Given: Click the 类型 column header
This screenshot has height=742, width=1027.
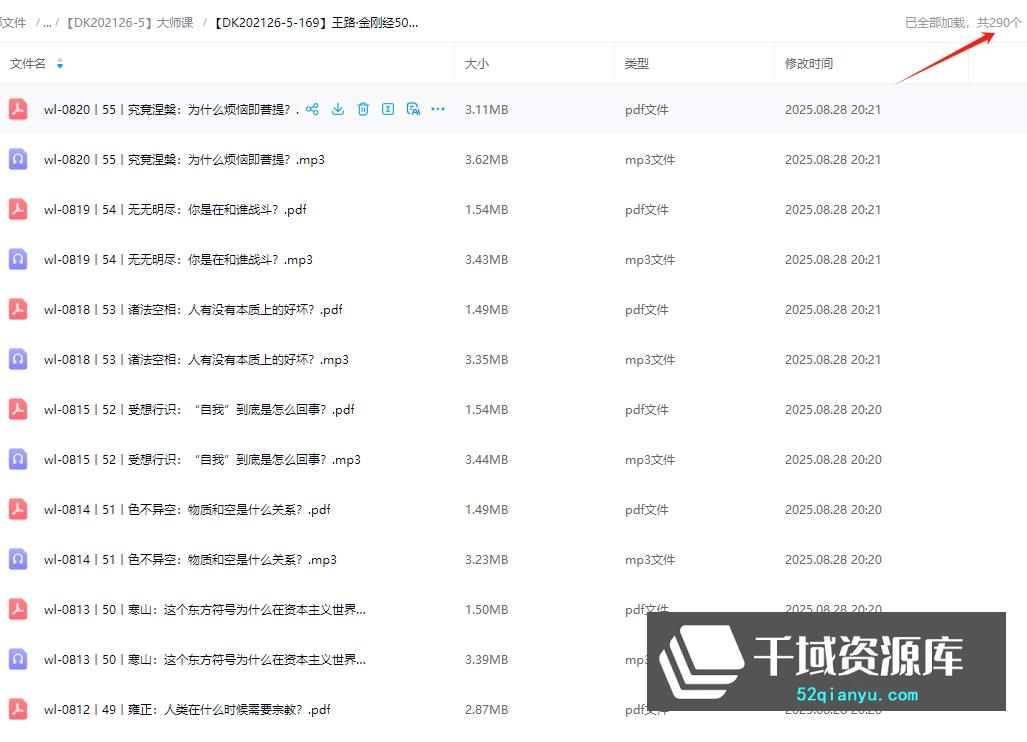Looking at the screenshot, I should [x=636, y=63].
